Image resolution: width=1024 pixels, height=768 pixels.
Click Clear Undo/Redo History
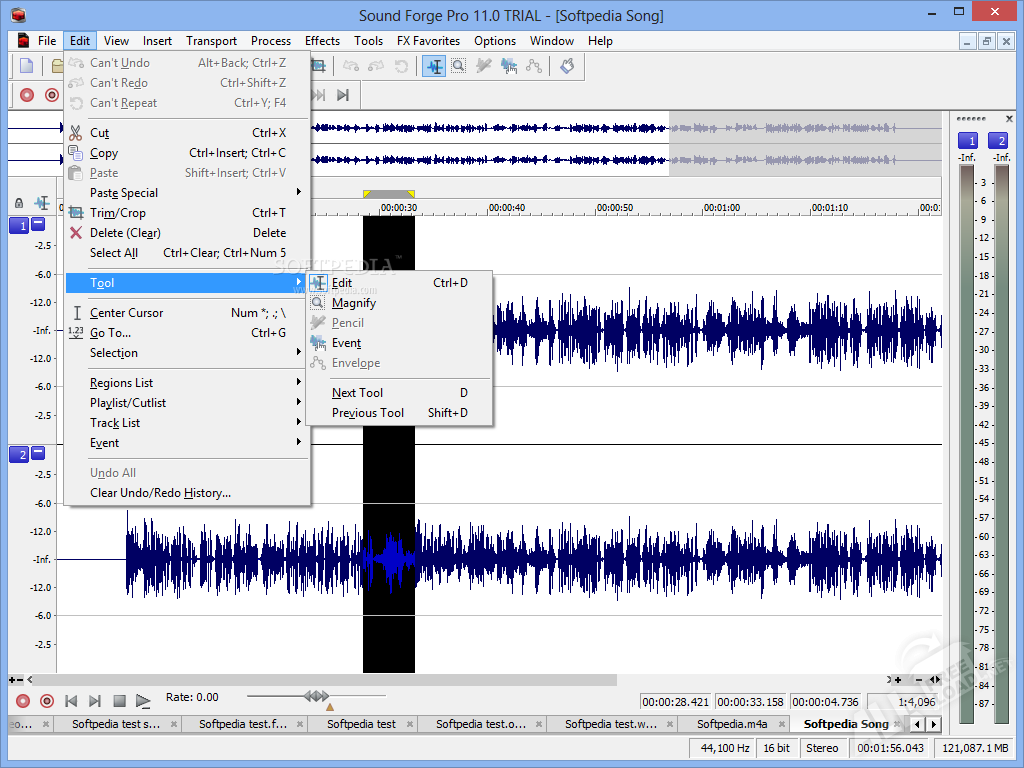click(160, 493)
